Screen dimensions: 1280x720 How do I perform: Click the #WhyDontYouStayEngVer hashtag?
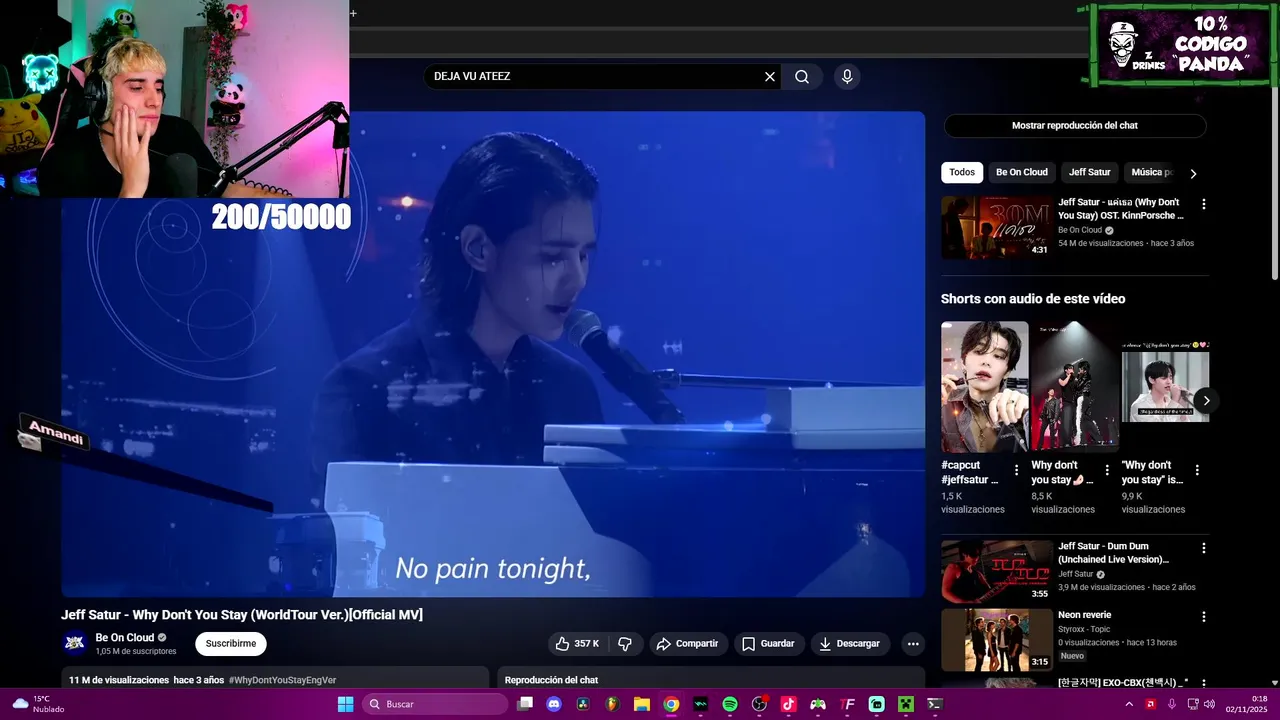pos(282,680)
